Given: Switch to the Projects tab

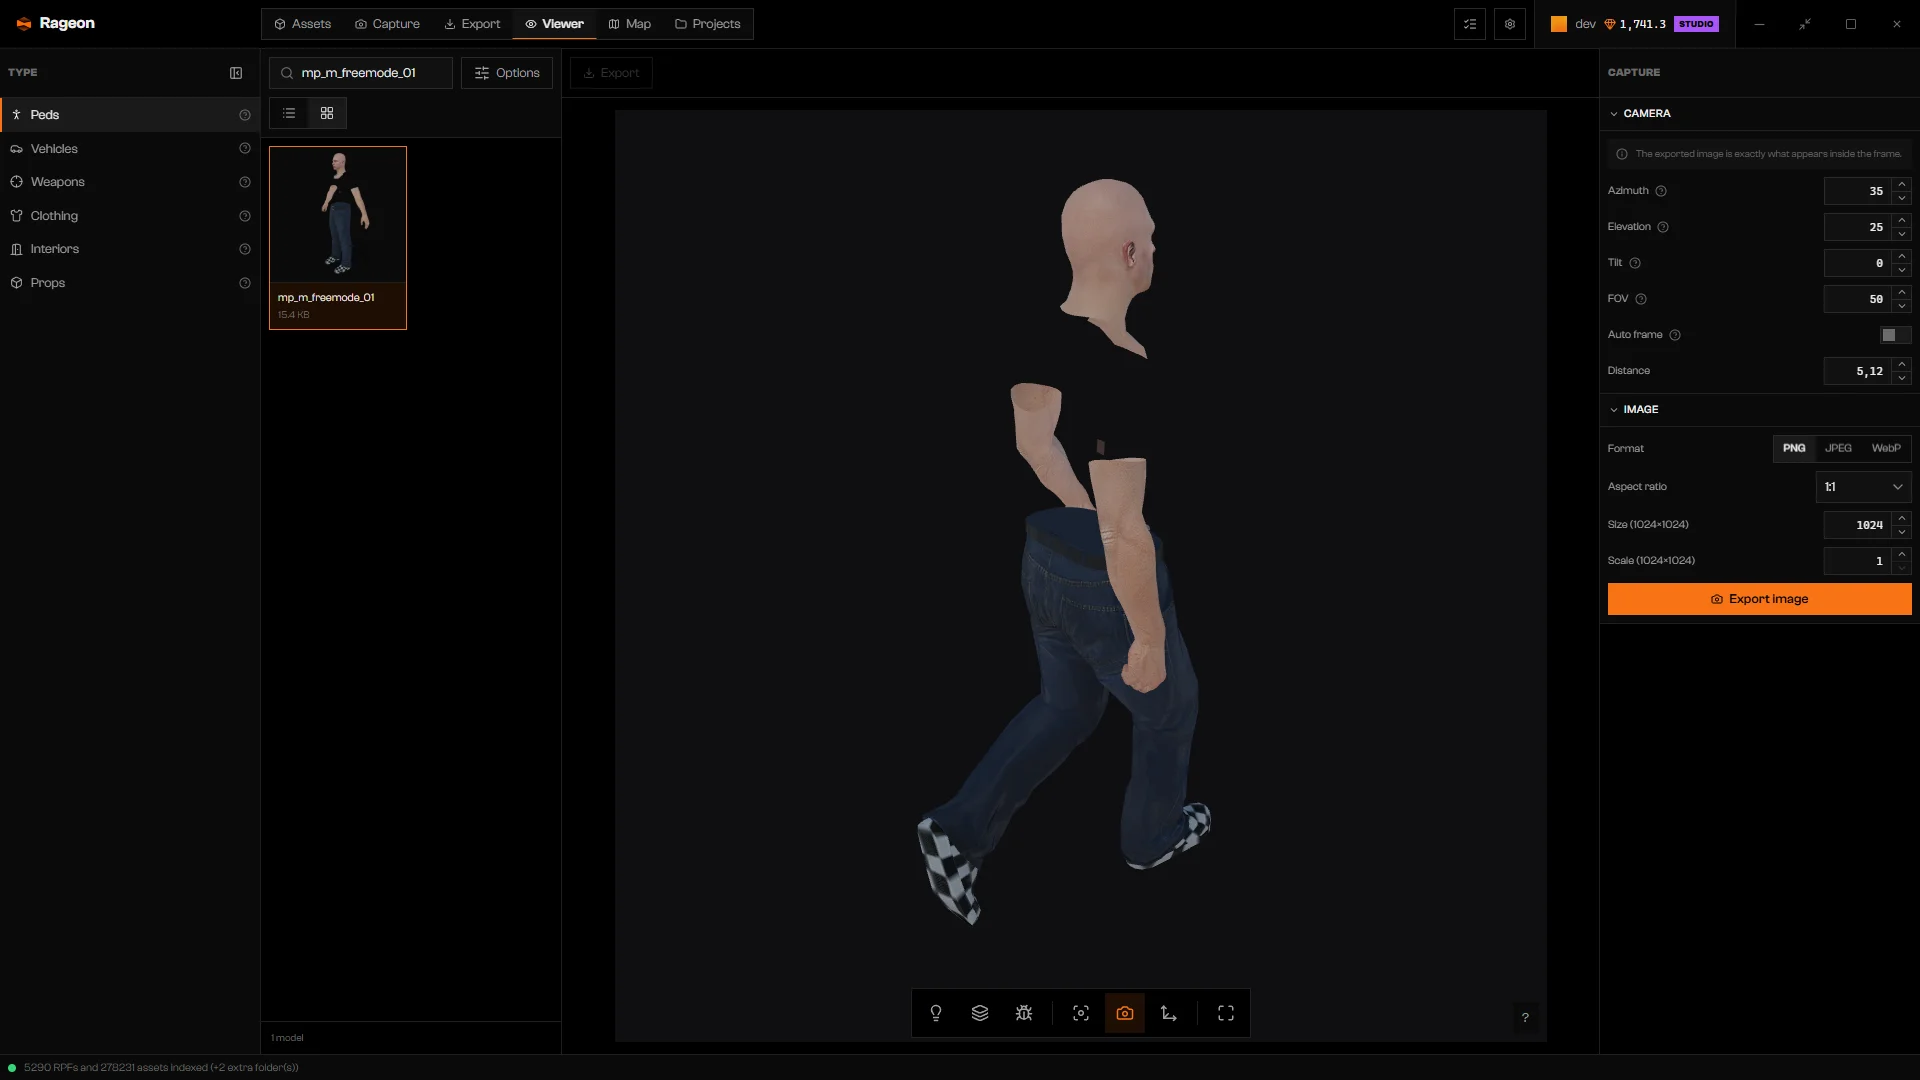Looking at the screenshot, I should click(x=707, y=24).
